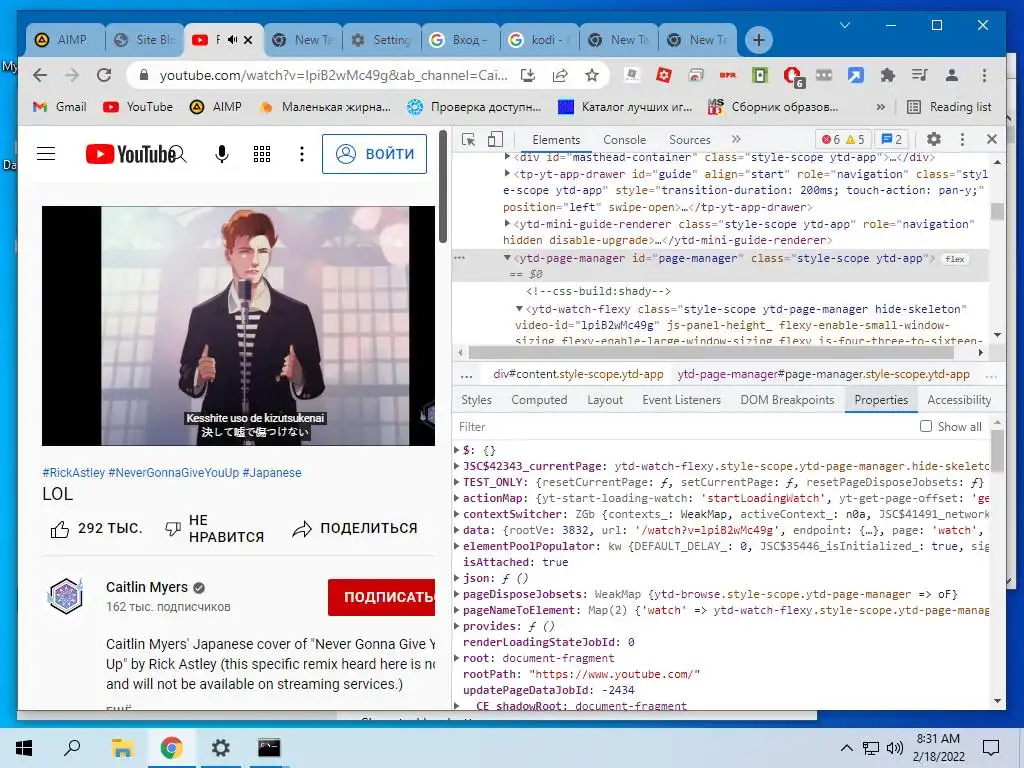Open YouTube settings three-dot menu
The width and height of the screenshot is (1024, 768).
[x=302, y=154]
